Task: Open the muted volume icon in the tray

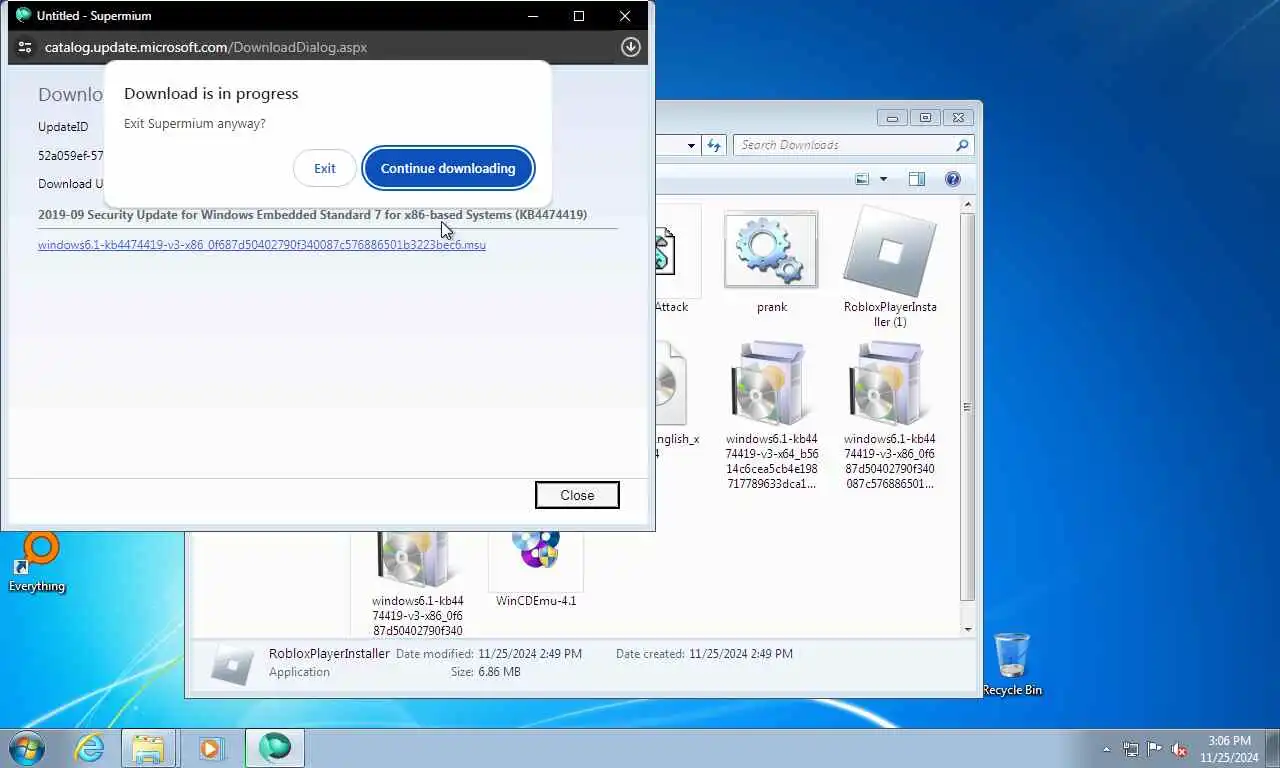Action: (1179, 749)
